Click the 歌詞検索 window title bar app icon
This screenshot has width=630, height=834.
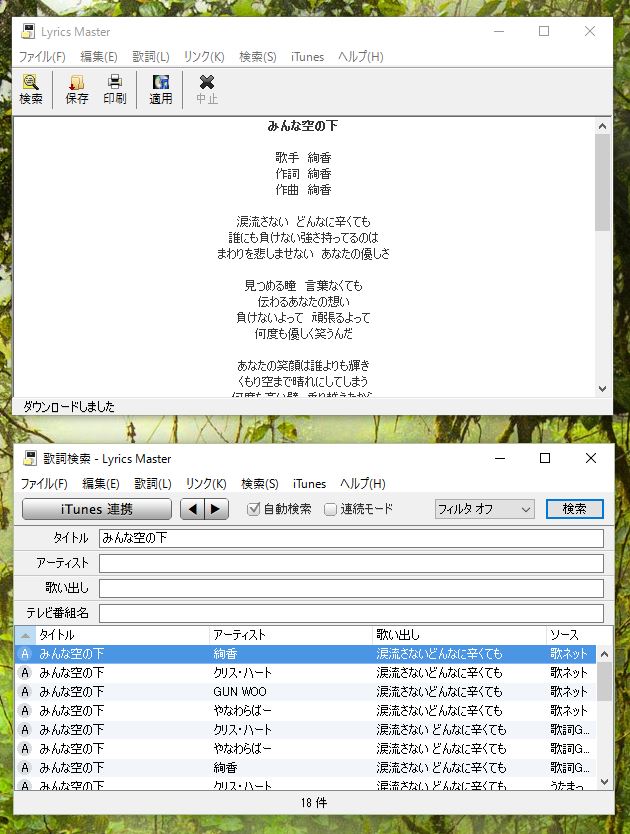click(x=30, y=458)
